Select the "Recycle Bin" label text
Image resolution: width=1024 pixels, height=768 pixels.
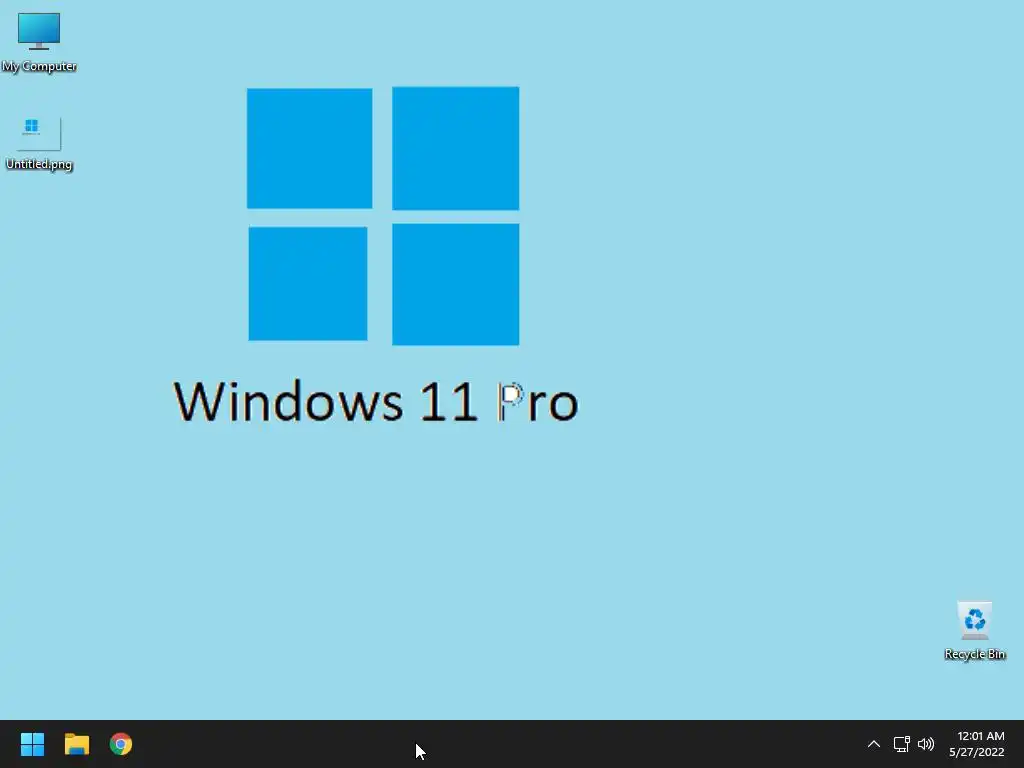[x=975, y=654]
